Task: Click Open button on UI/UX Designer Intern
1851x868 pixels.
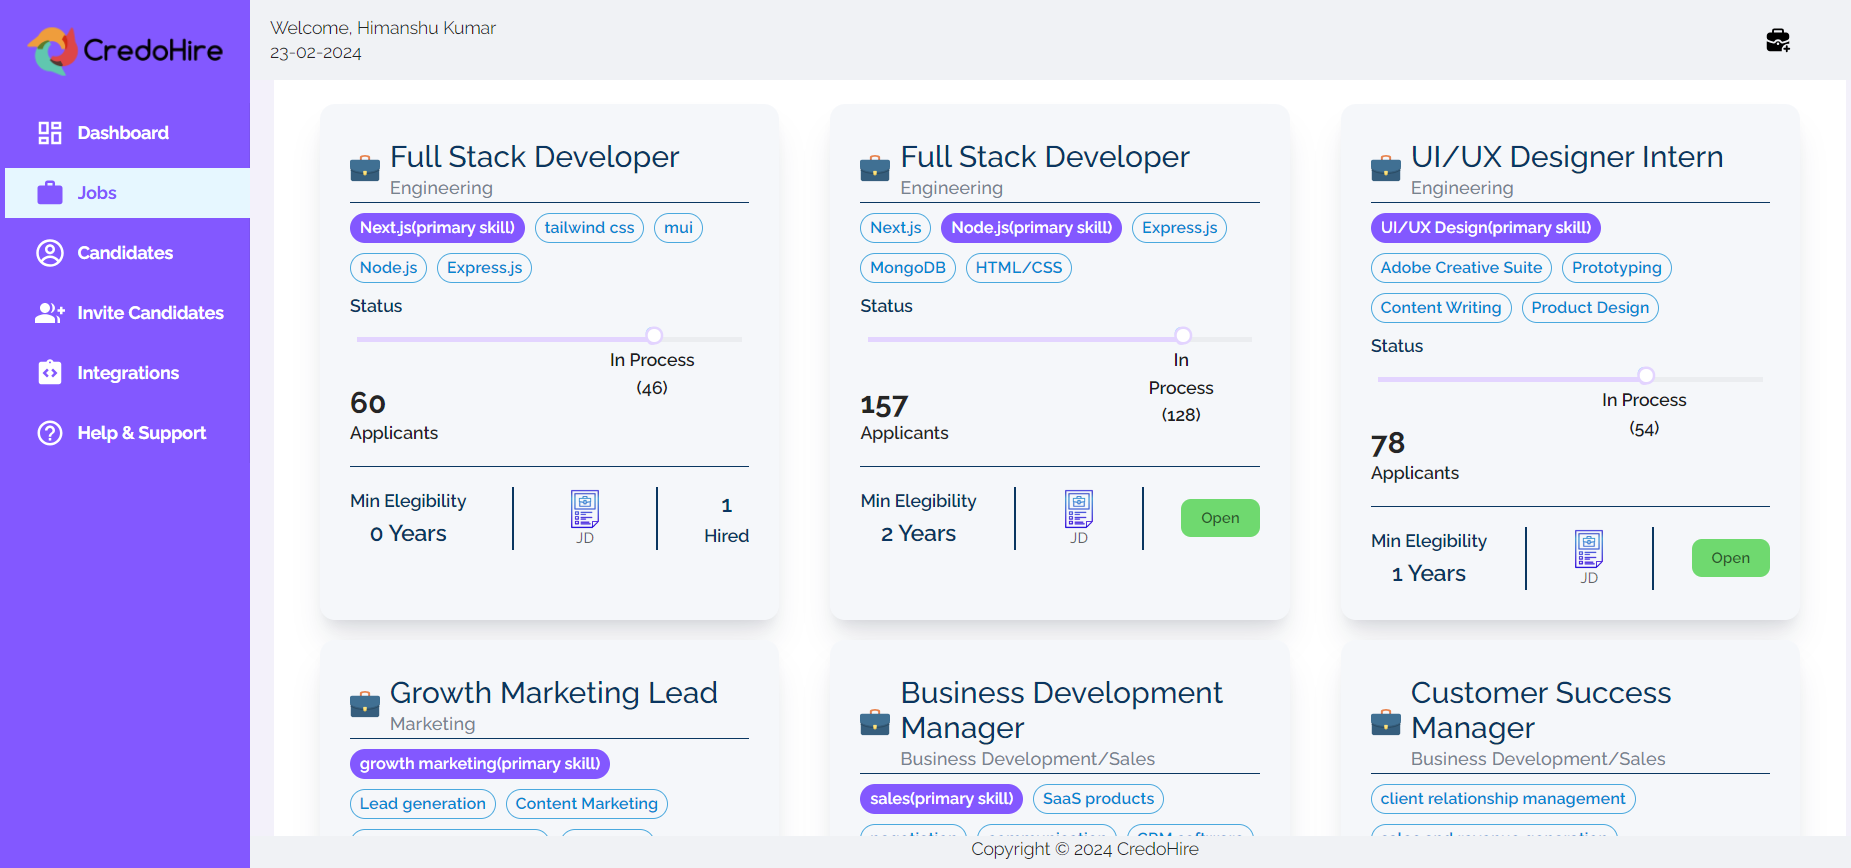Action: click(1730, 558)
